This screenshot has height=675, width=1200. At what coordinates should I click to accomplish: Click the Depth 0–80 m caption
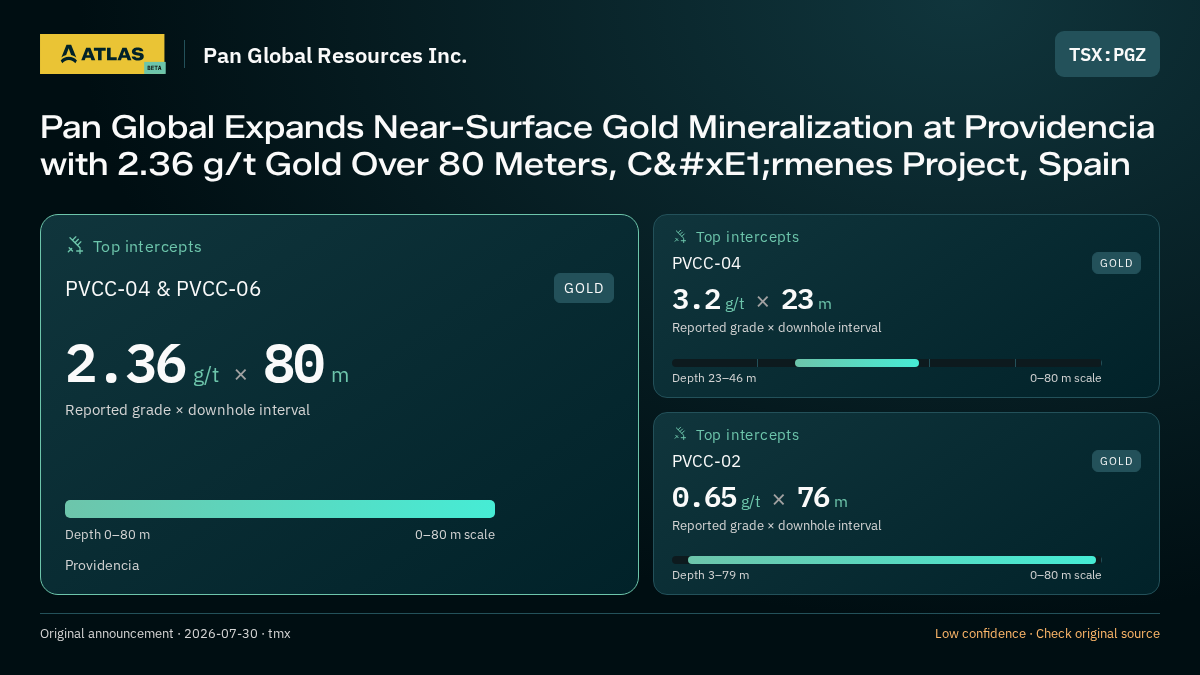(107, 534)
